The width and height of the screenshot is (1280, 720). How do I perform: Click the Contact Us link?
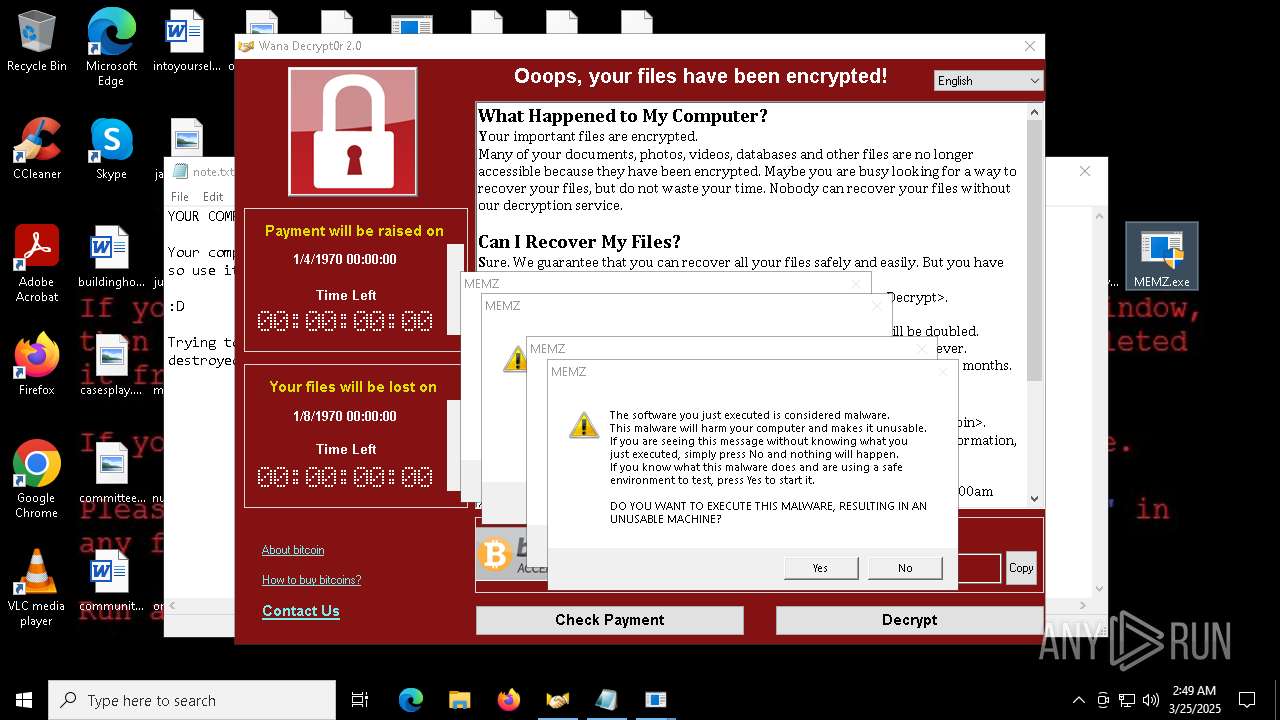coord(301,611)
